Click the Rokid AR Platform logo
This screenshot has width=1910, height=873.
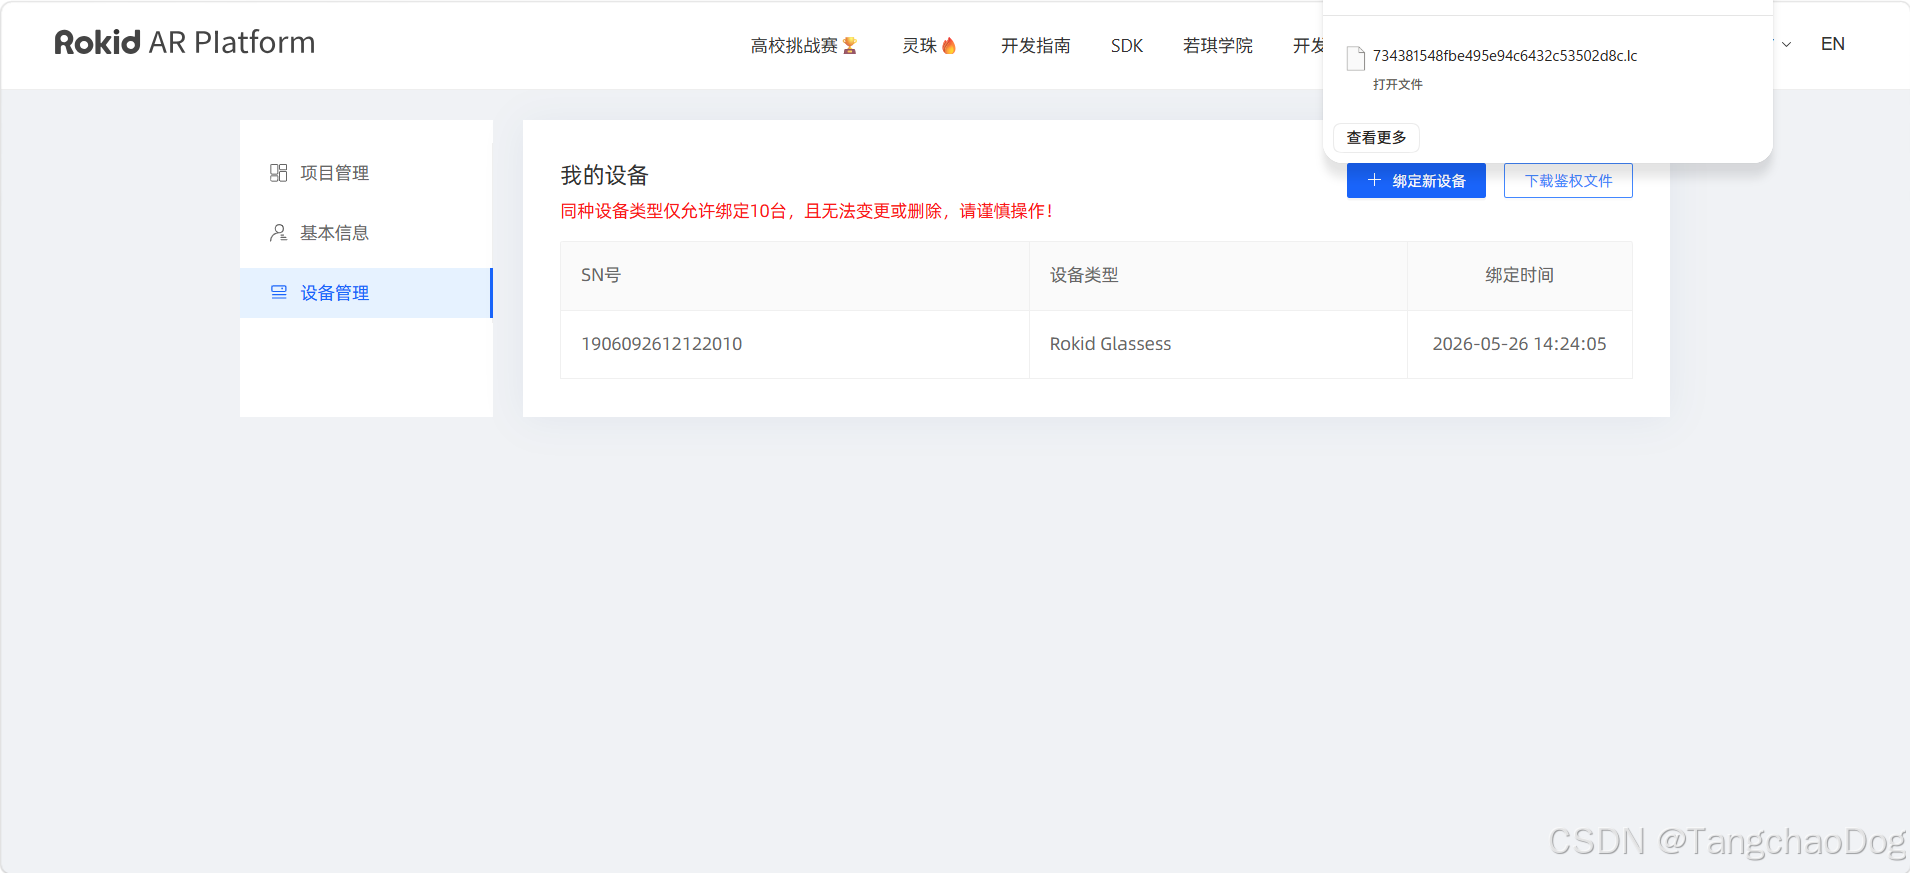click(185, 43)
